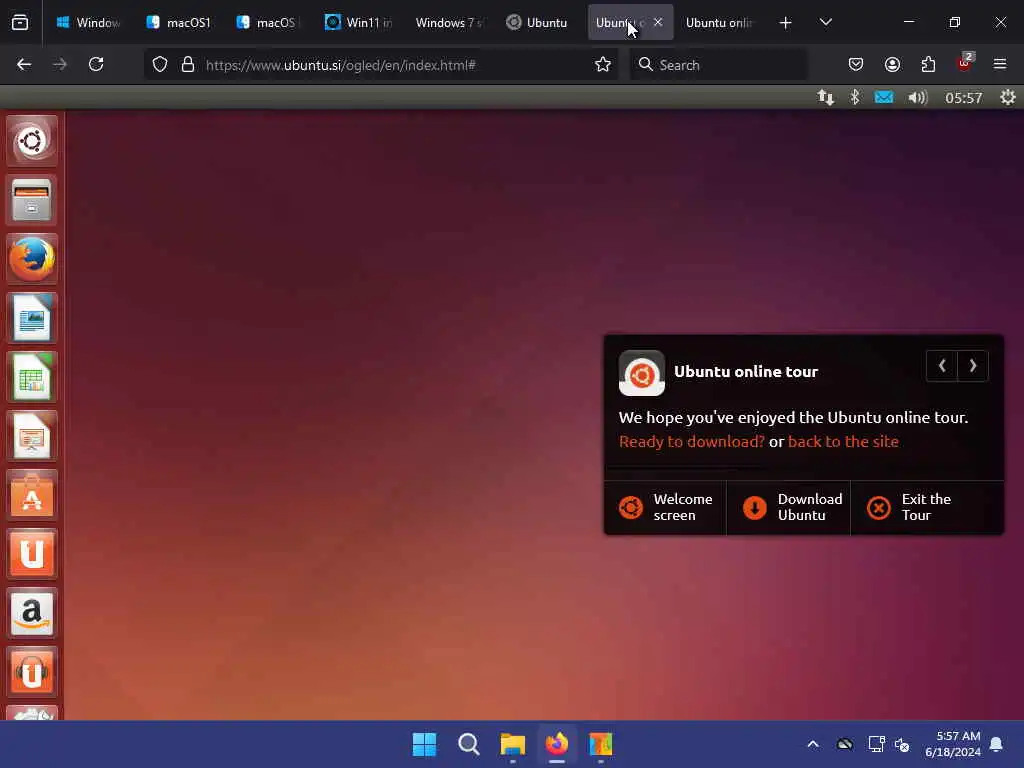Open the Extensions puzzle icon
The width and height of the screenshot is (1024, 768).
[x=928, y=65]
